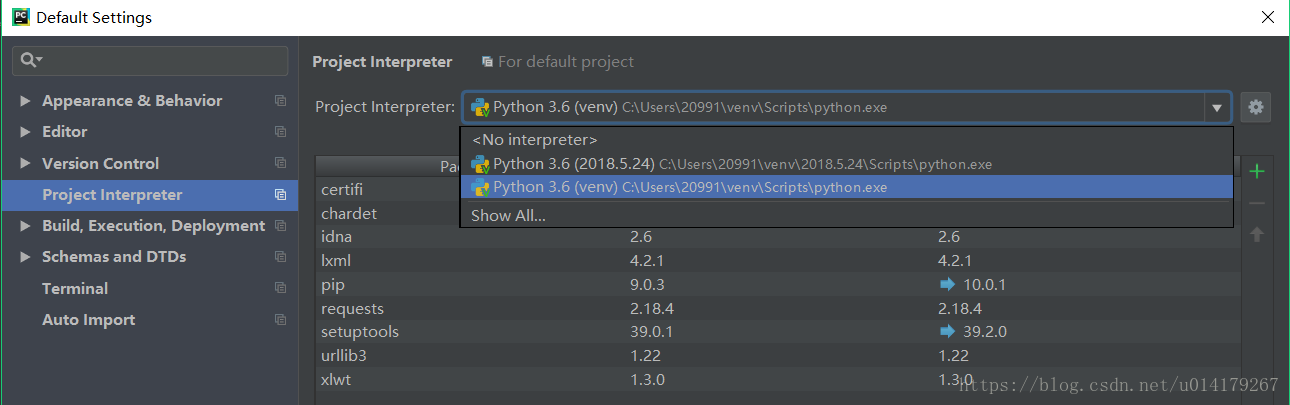Click the search magnifier icon in settings

29,60
